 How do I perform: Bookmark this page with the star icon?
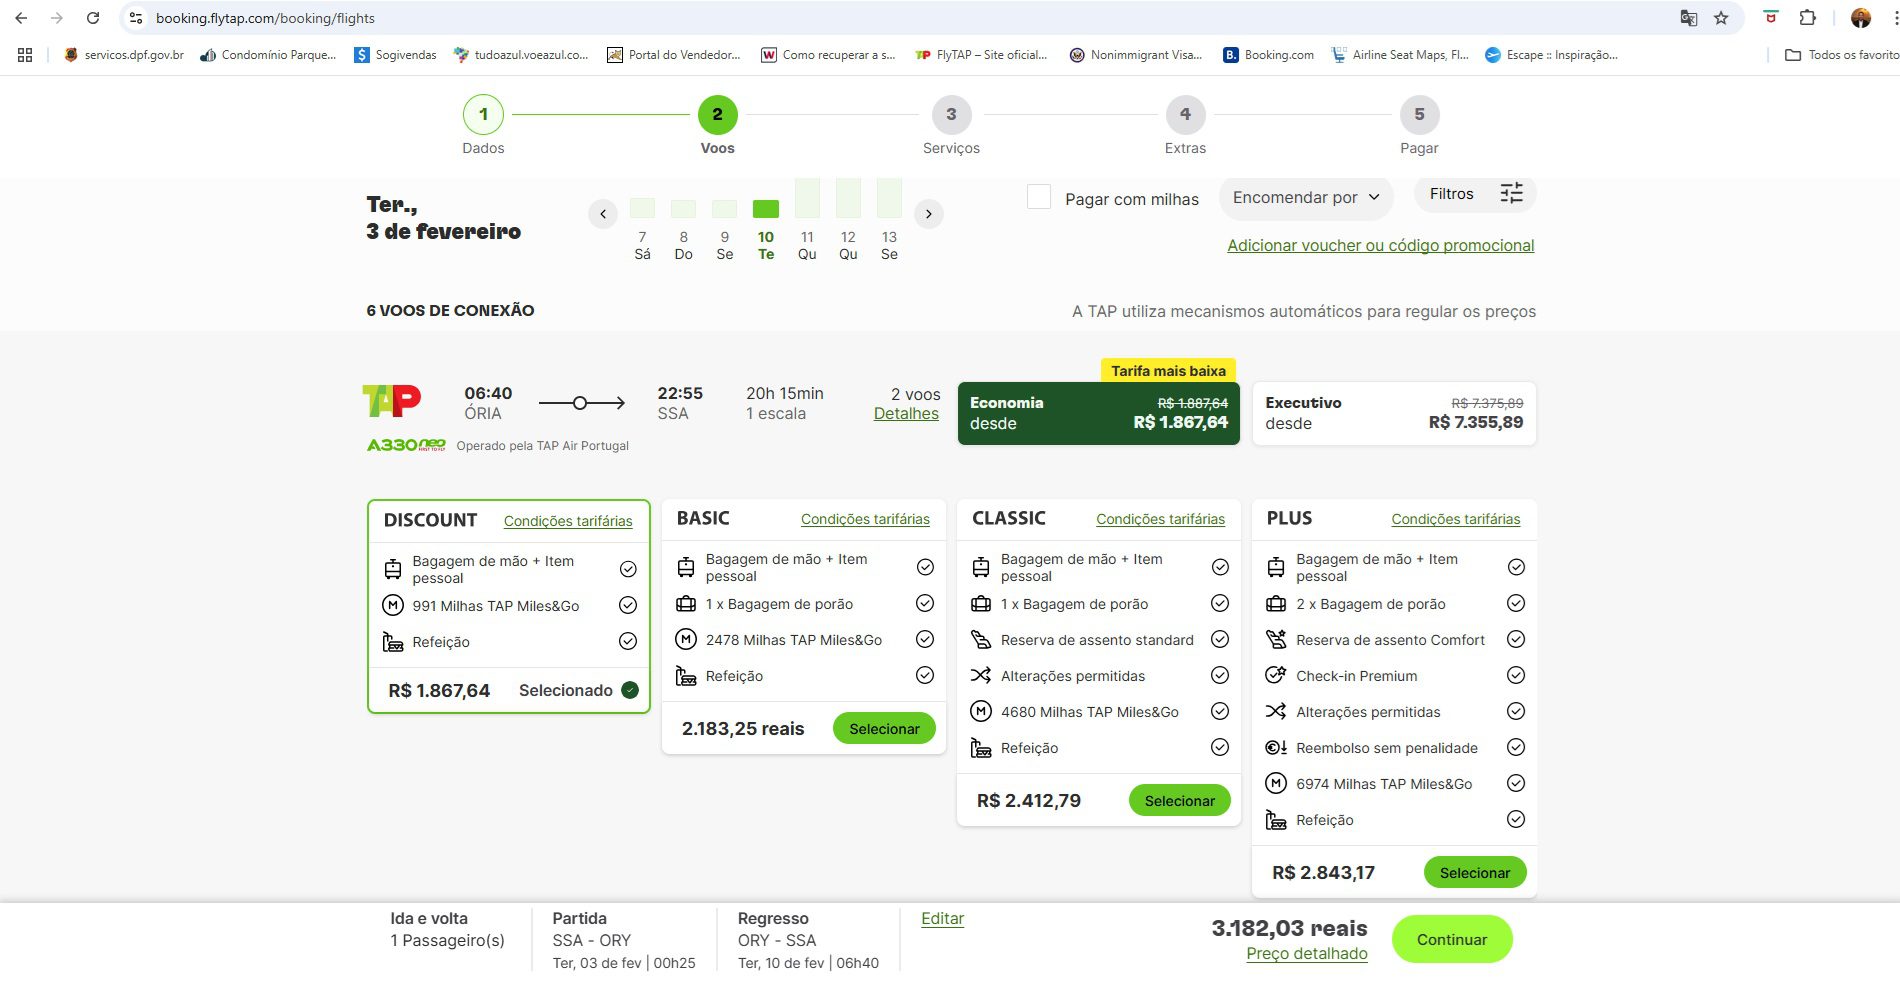(1721, 18)
